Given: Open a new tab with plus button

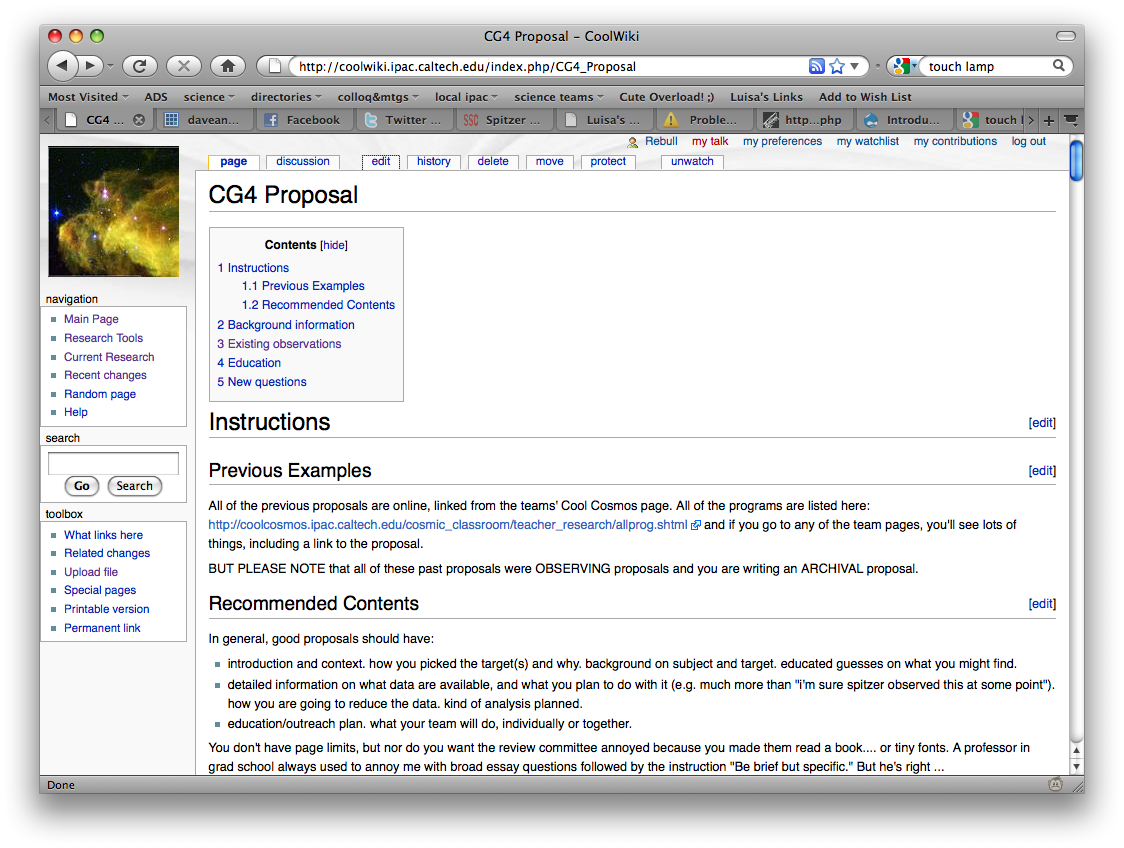Looking at the screenshot, I should 1048,120.
